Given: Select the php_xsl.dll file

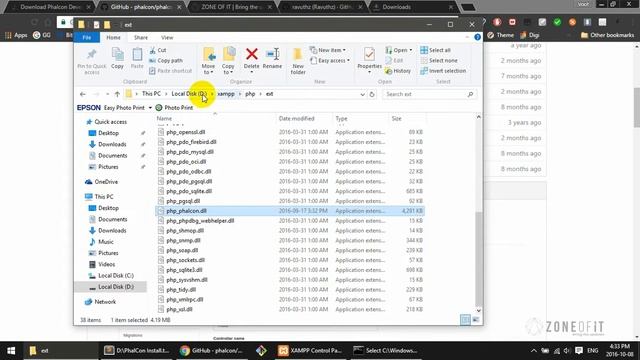Looking at the screenshot, I should [290, 309].
